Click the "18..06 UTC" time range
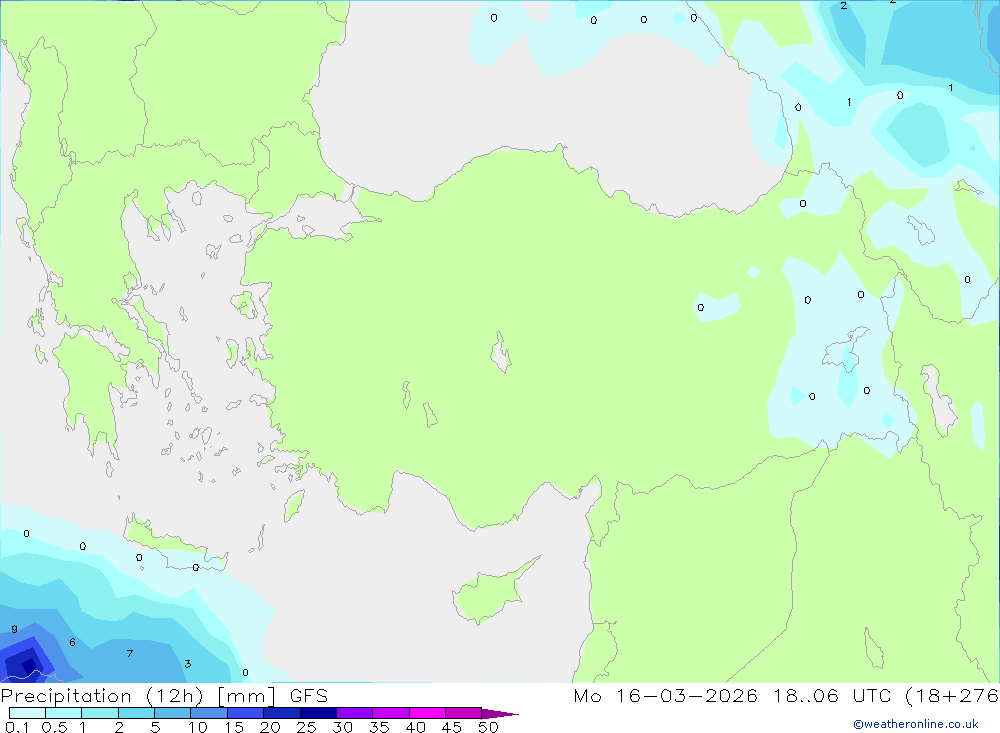The height and width of the screenshot is (733, 1000). pos(832,696)
